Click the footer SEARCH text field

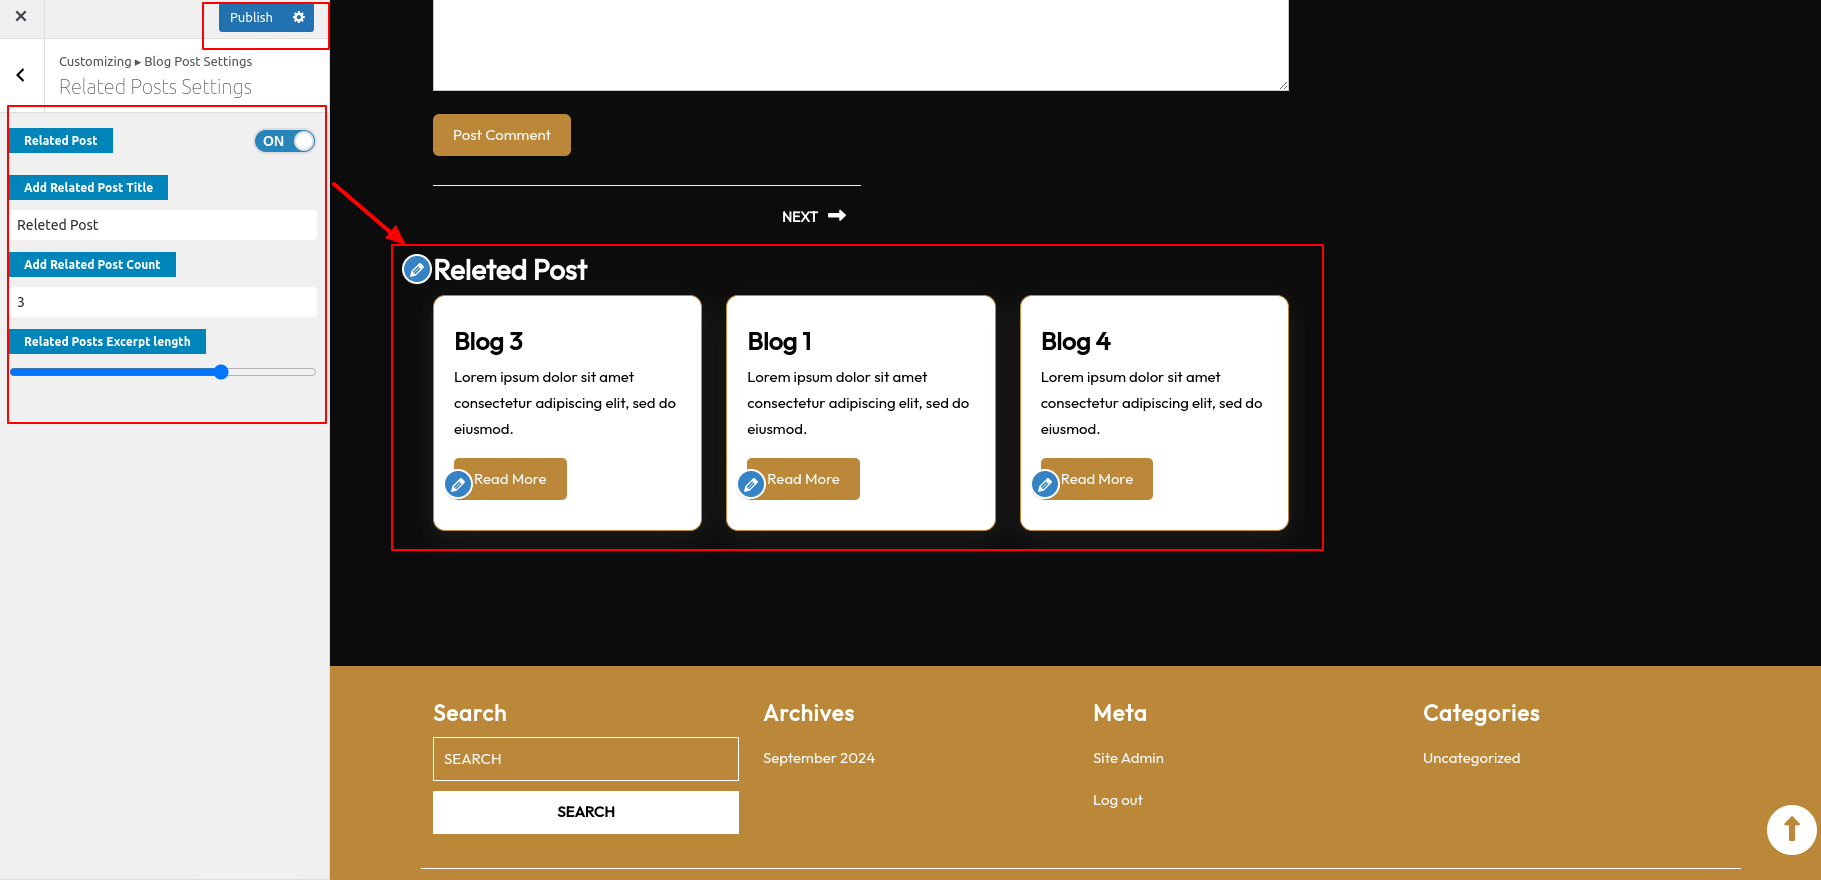pos(585,759)
